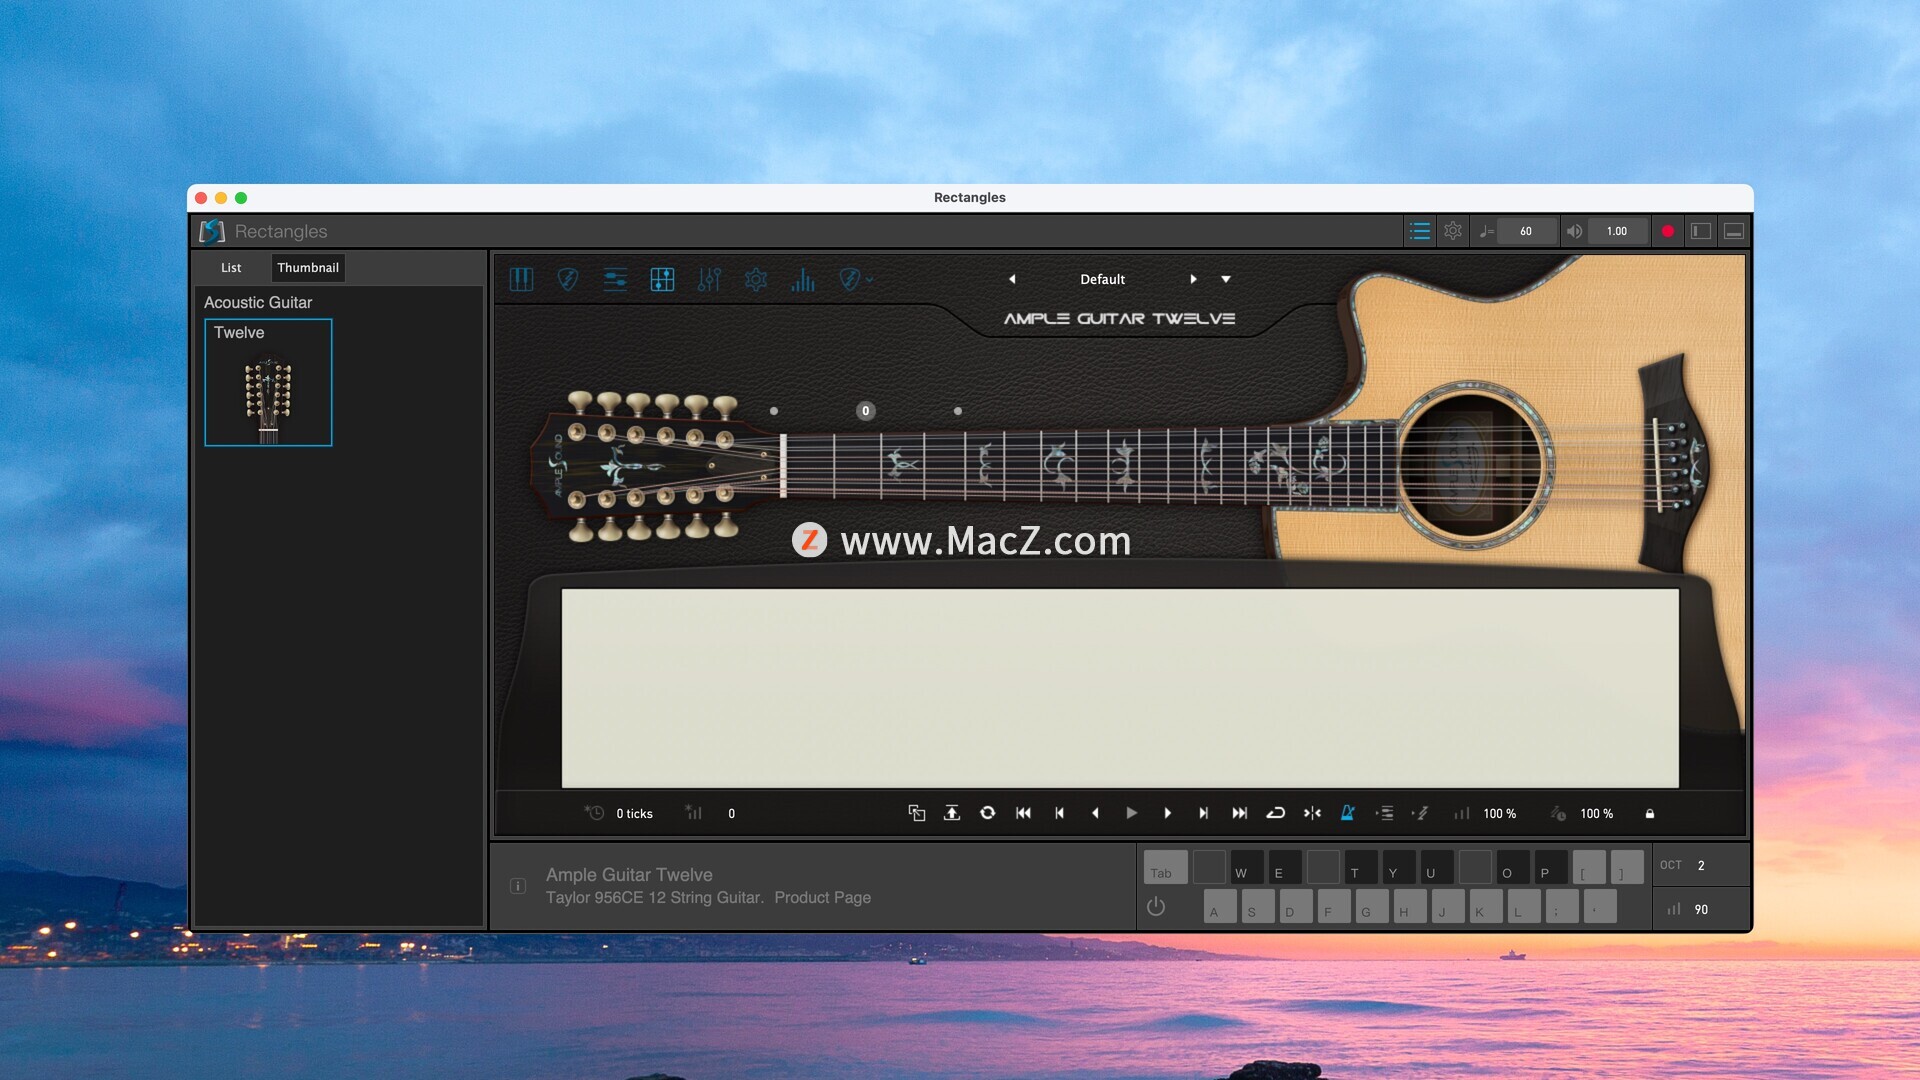Toggle the left sidebar panel icon
The height and width of the screenshot is (1080, 1920).
click(x=1701, y=231)
